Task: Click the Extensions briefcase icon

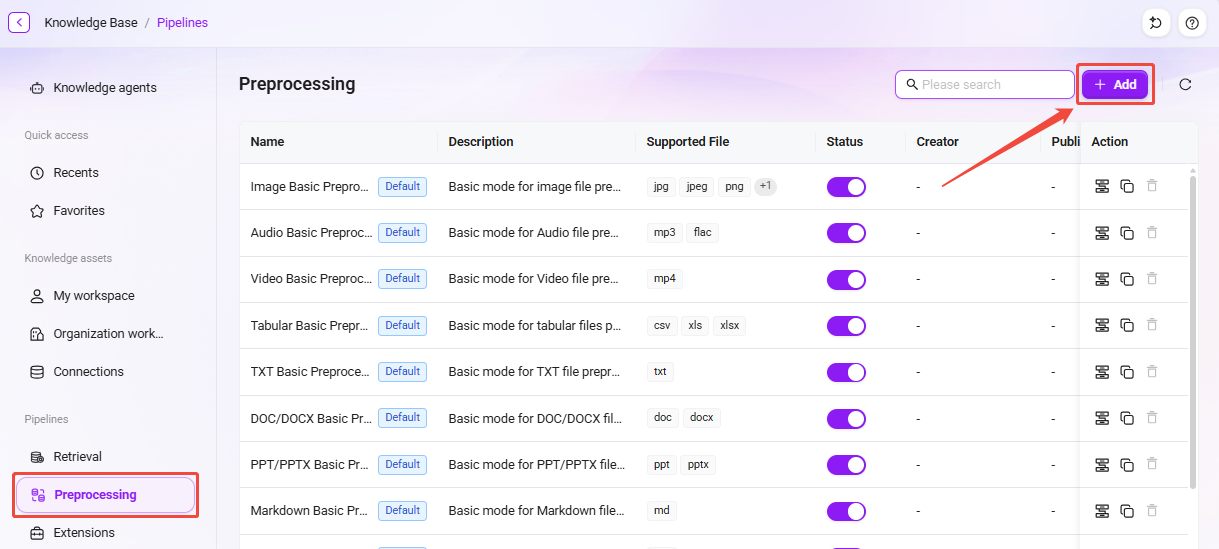Action: pos(37,533)
